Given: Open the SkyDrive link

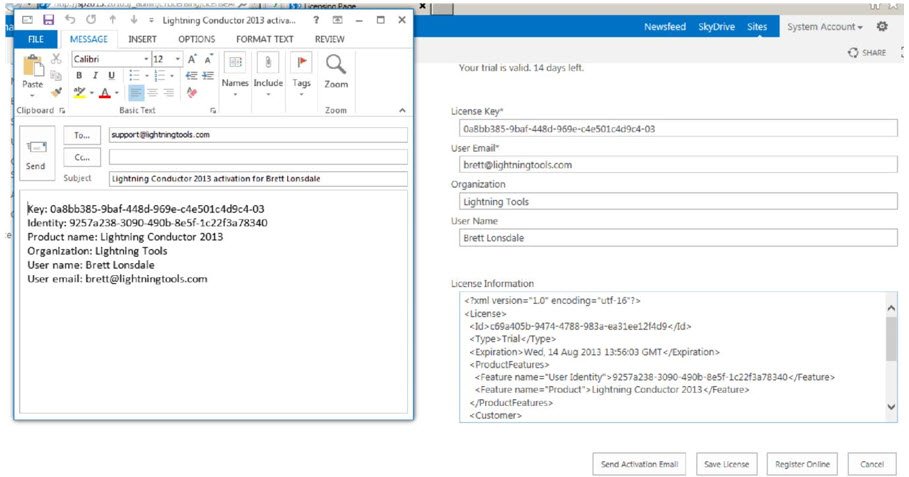Looking at the screenshot, I should point(717,27).
